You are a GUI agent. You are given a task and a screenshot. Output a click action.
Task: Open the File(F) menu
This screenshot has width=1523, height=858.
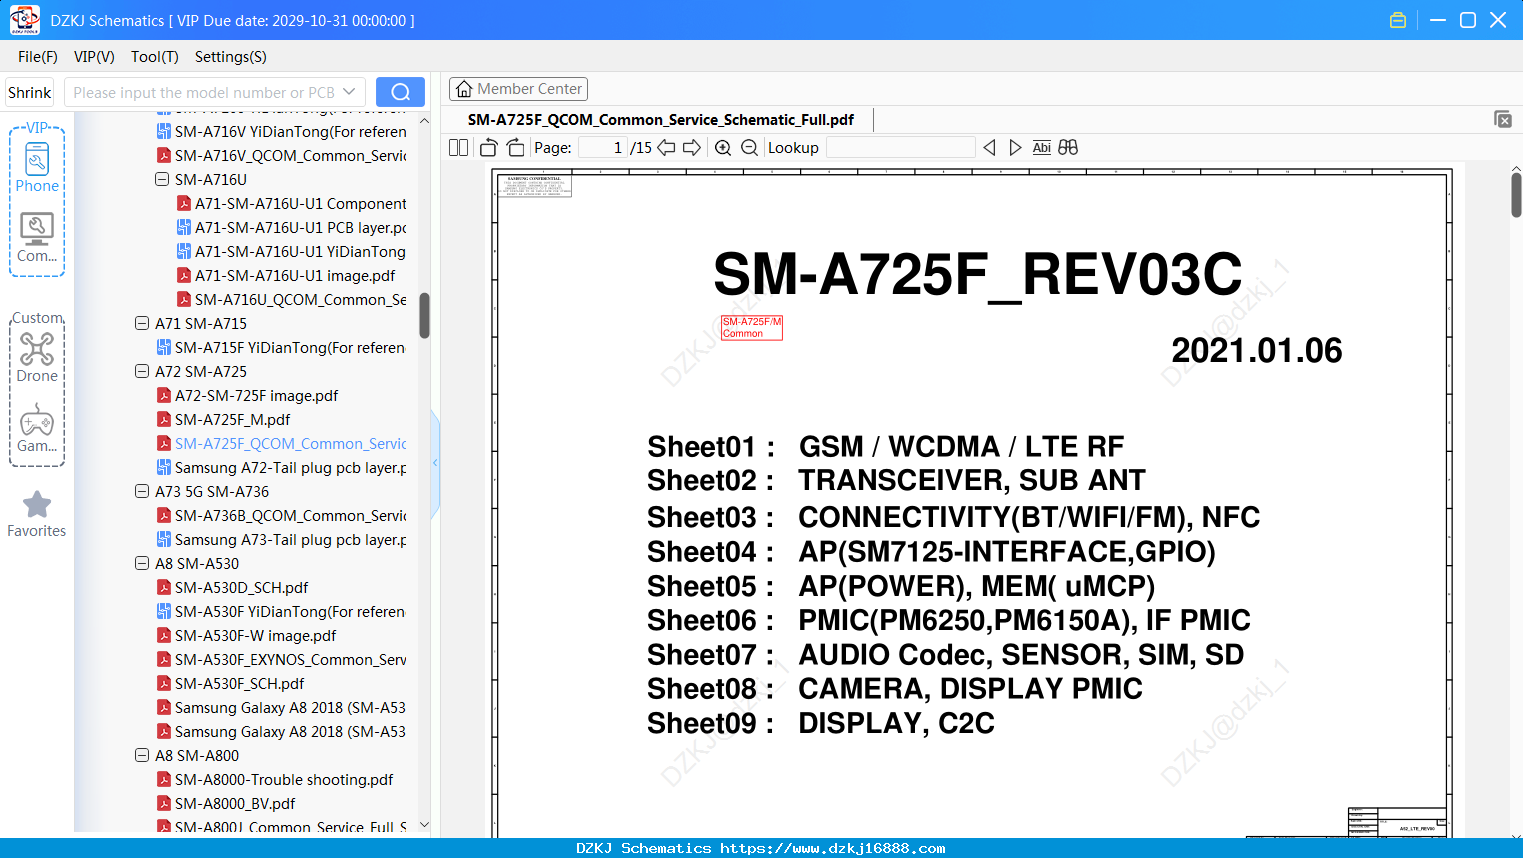pyautogui.click(x=38, y=57)
